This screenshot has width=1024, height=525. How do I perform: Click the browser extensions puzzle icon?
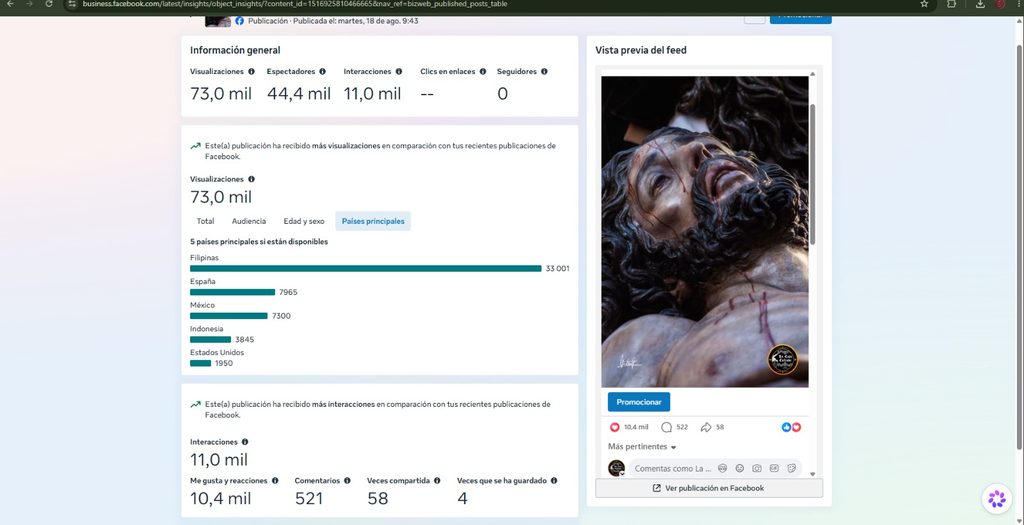[952, 4]
